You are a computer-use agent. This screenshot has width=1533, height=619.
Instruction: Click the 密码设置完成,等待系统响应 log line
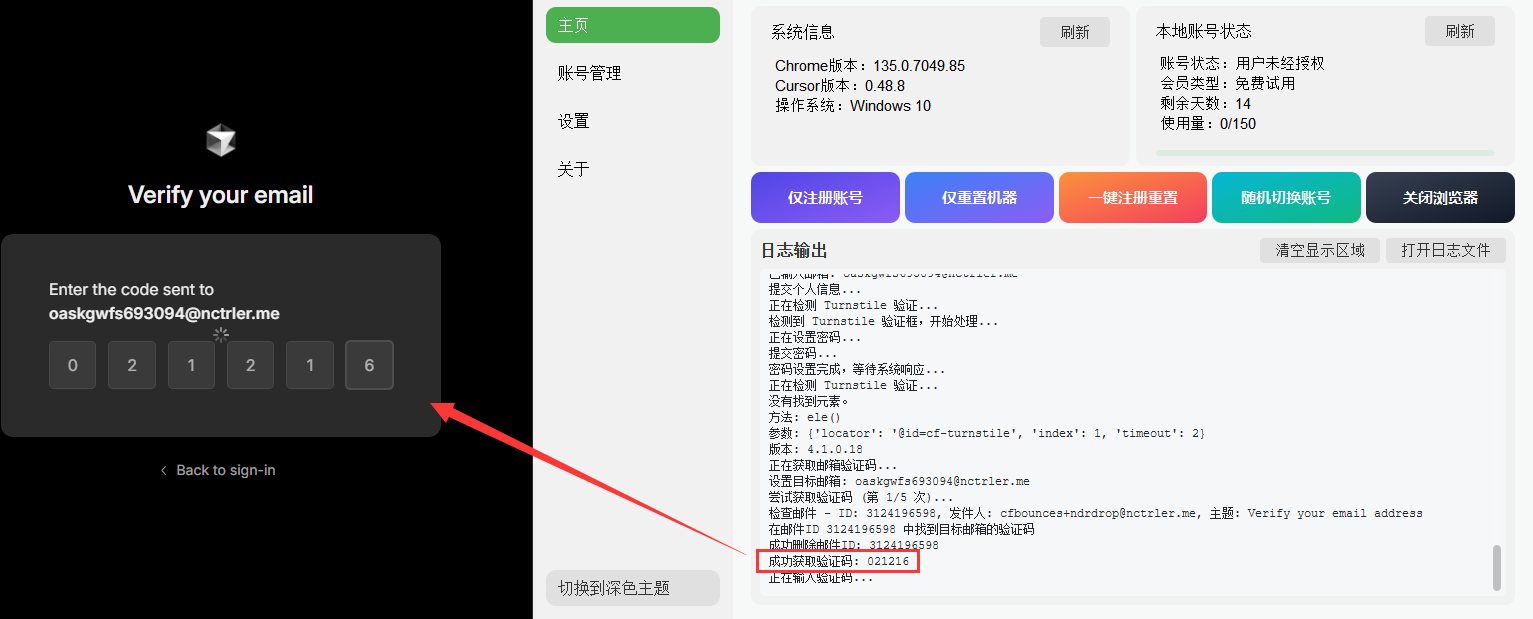tap(857, 370)
